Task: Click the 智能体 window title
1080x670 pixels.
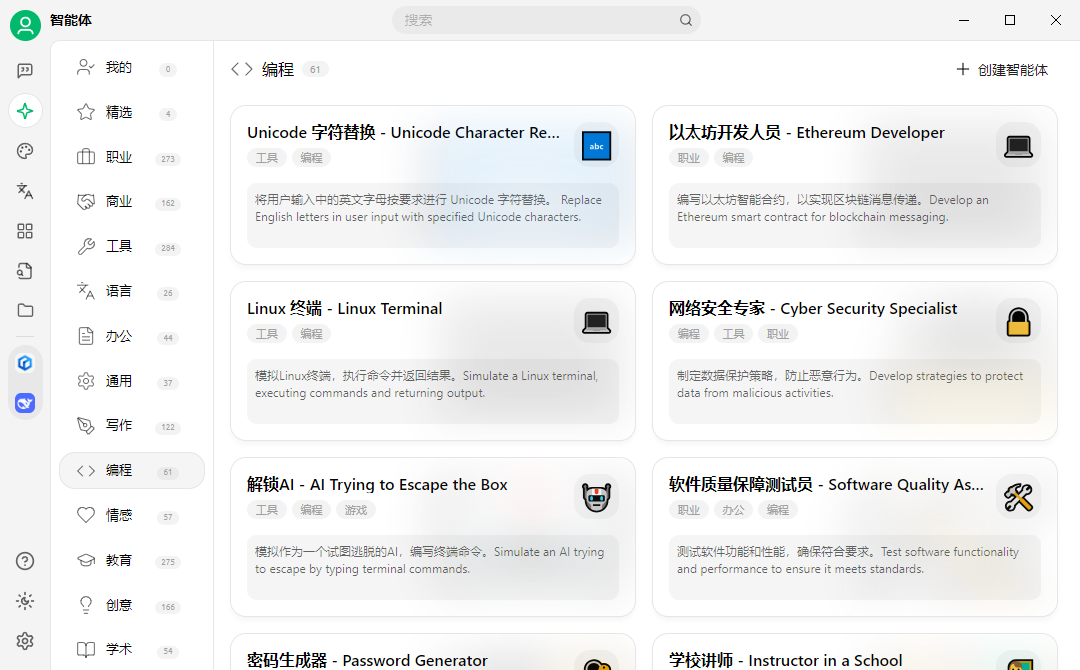Action: coord(71,21)
